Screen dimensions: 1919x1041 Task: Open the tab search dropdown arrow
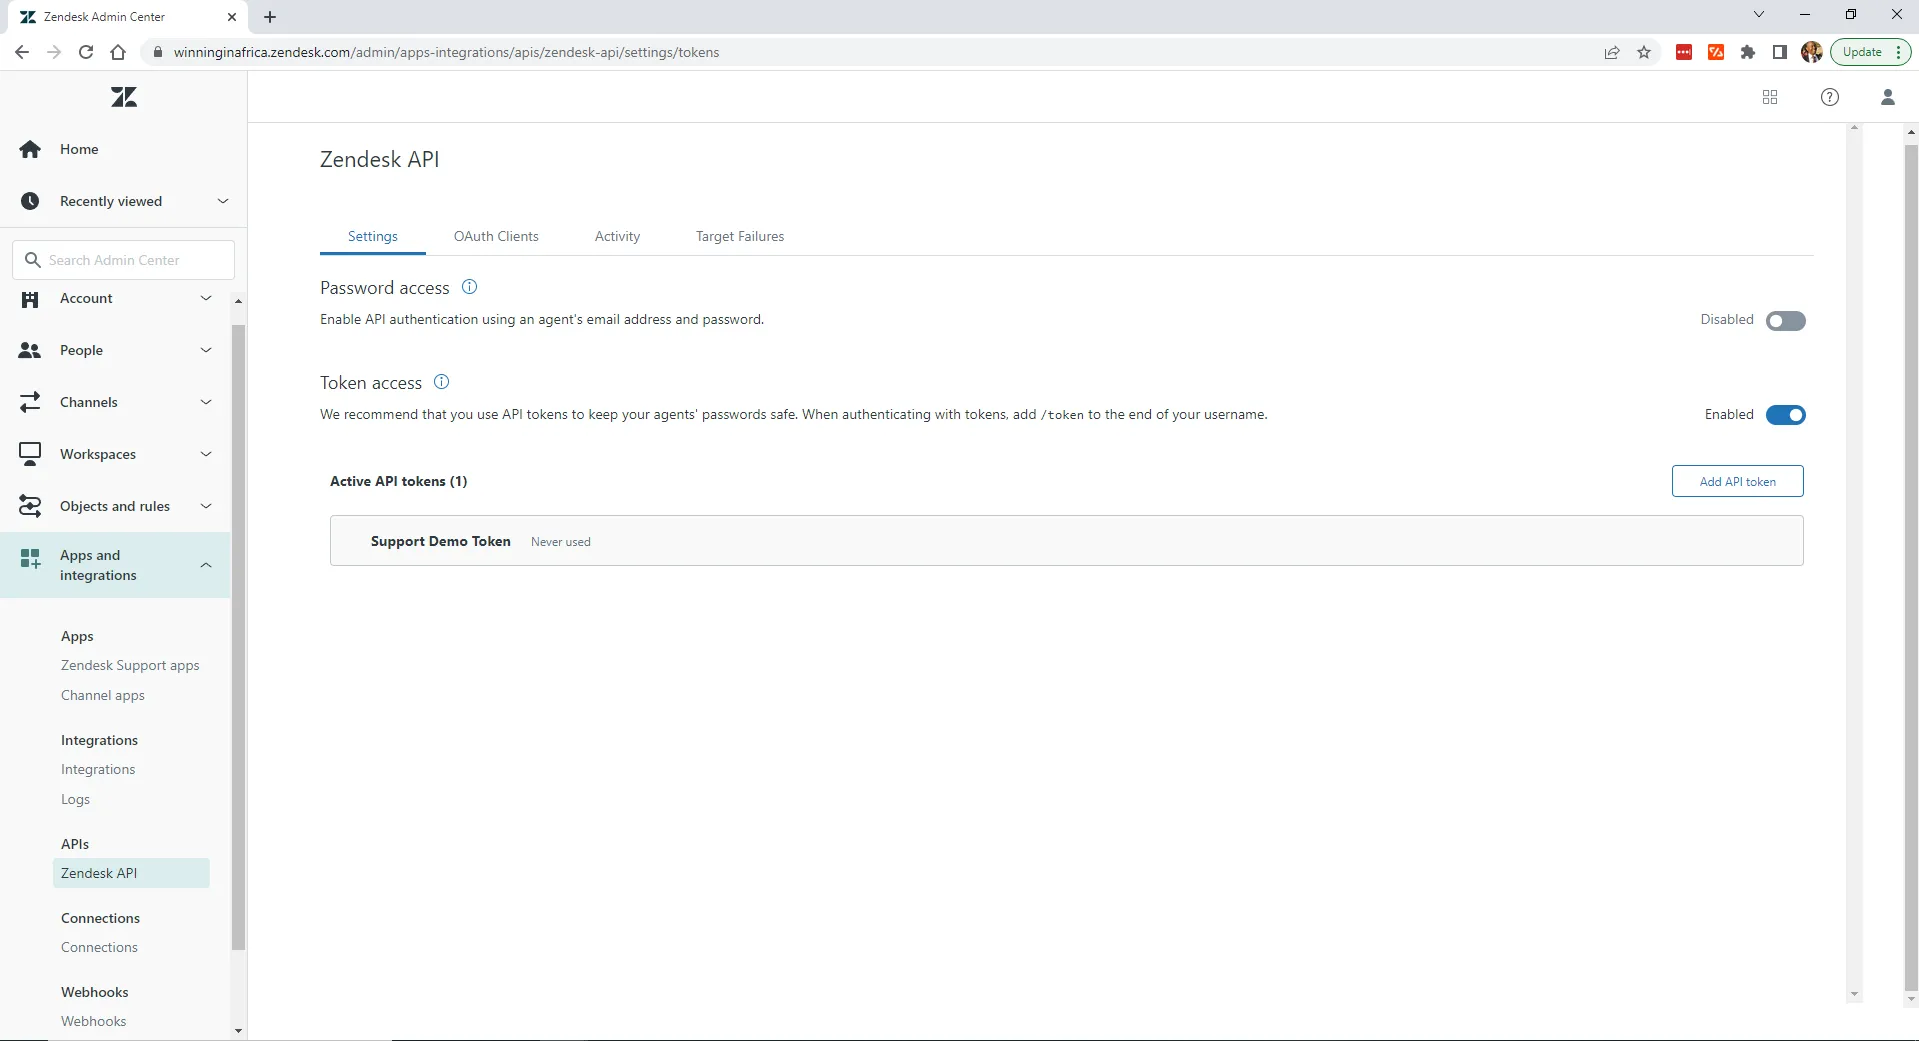click(1759, 15)
